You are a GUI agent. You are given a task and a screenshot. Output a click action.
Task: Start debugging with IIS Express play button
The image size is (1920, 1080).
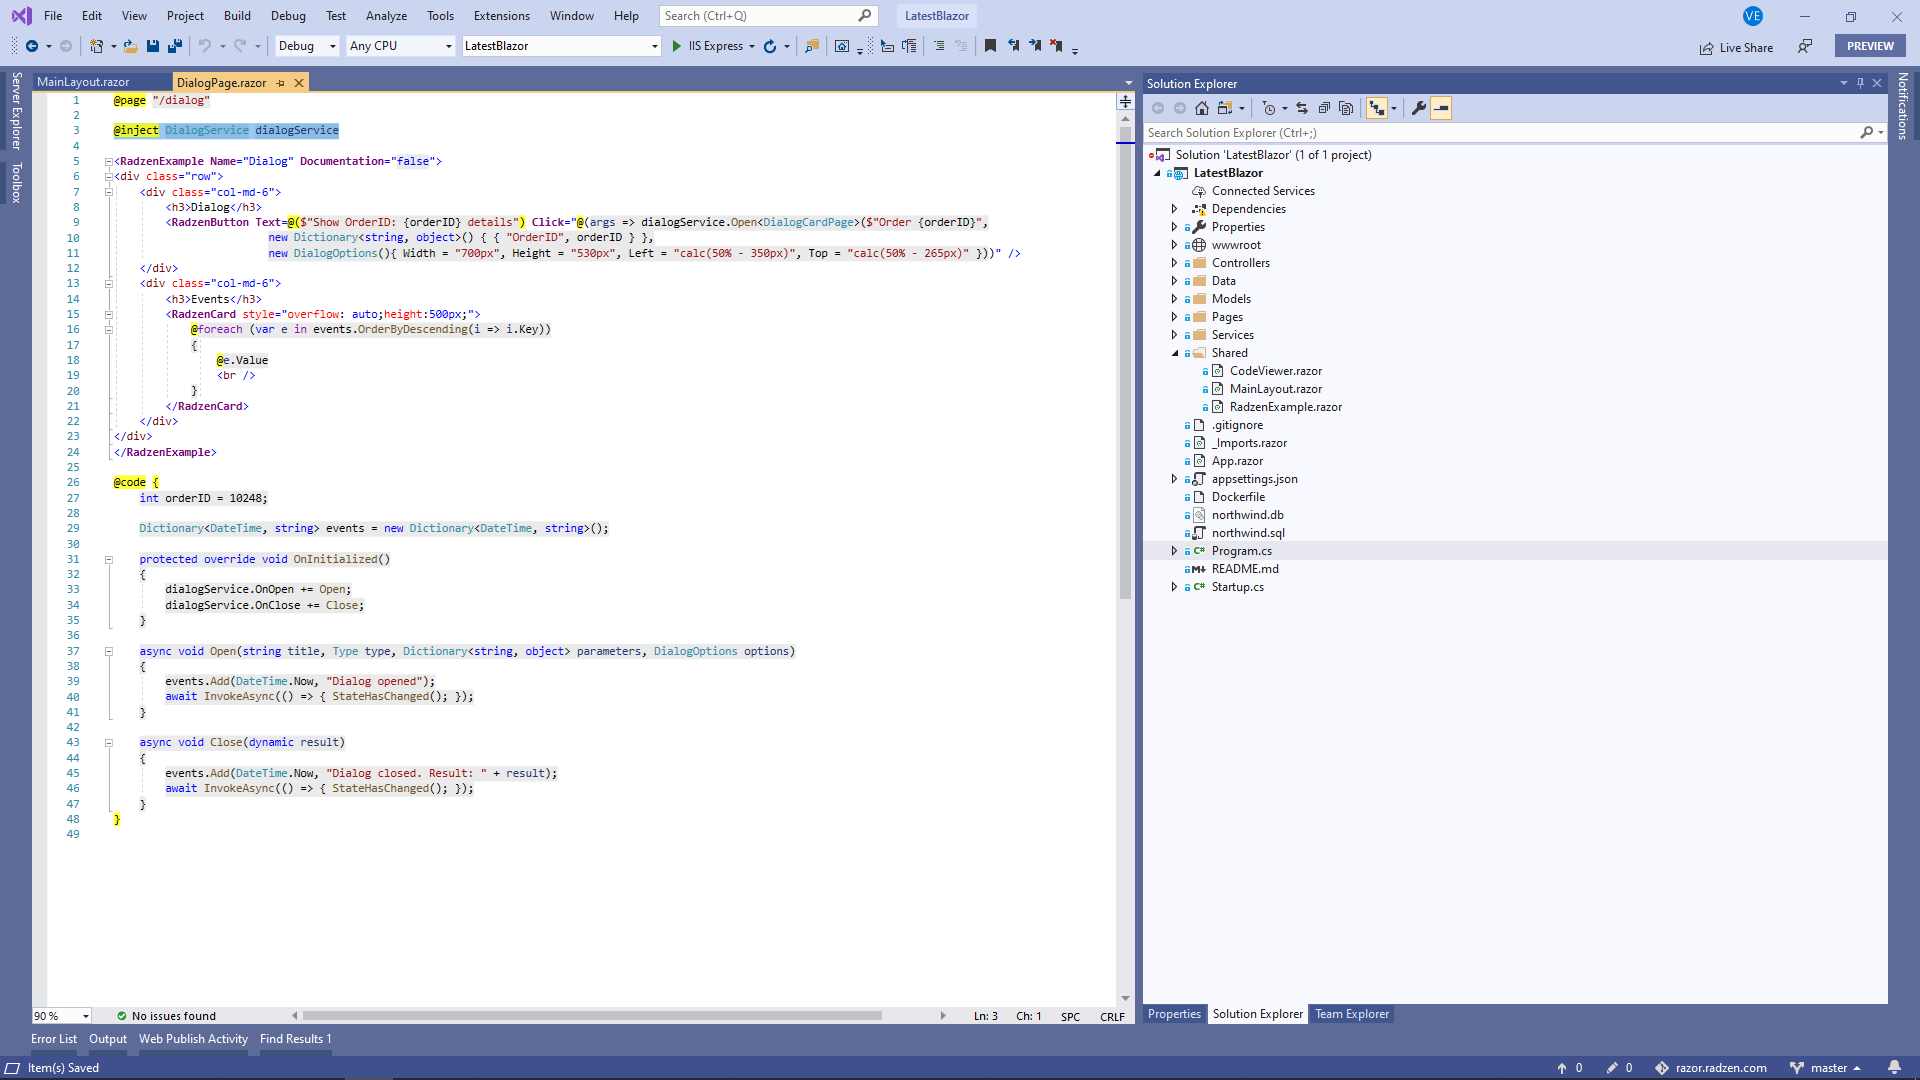[677, 46]
